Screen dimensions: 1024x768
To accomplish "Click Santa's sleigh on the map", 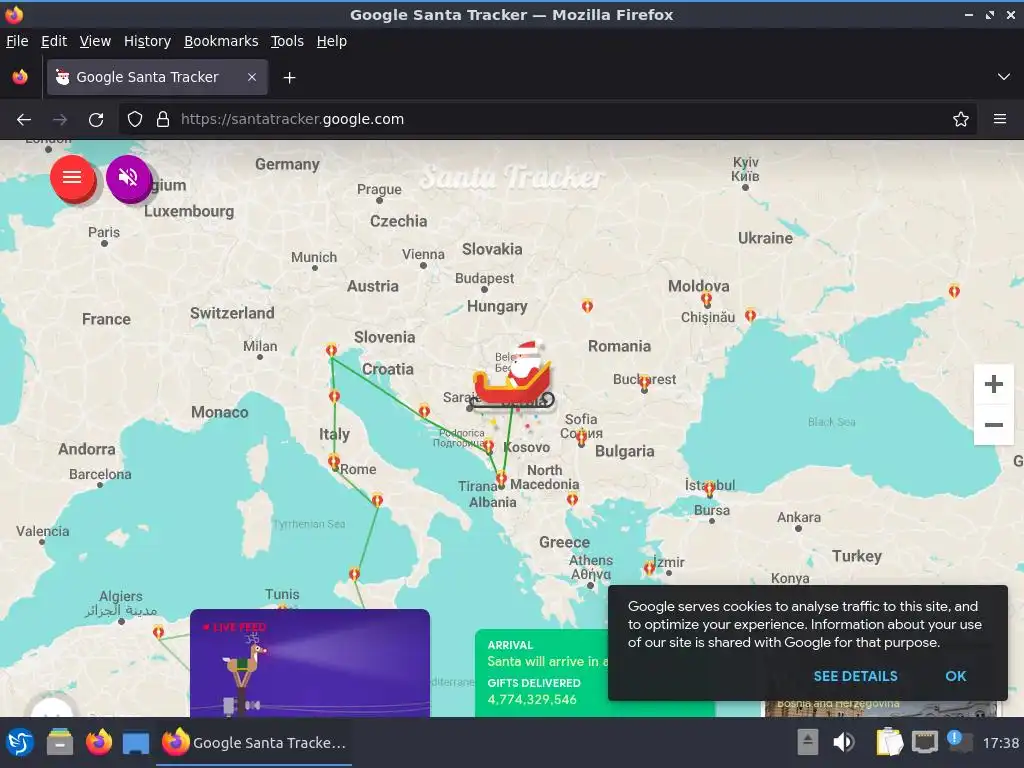I will click(x=514, y=377).
